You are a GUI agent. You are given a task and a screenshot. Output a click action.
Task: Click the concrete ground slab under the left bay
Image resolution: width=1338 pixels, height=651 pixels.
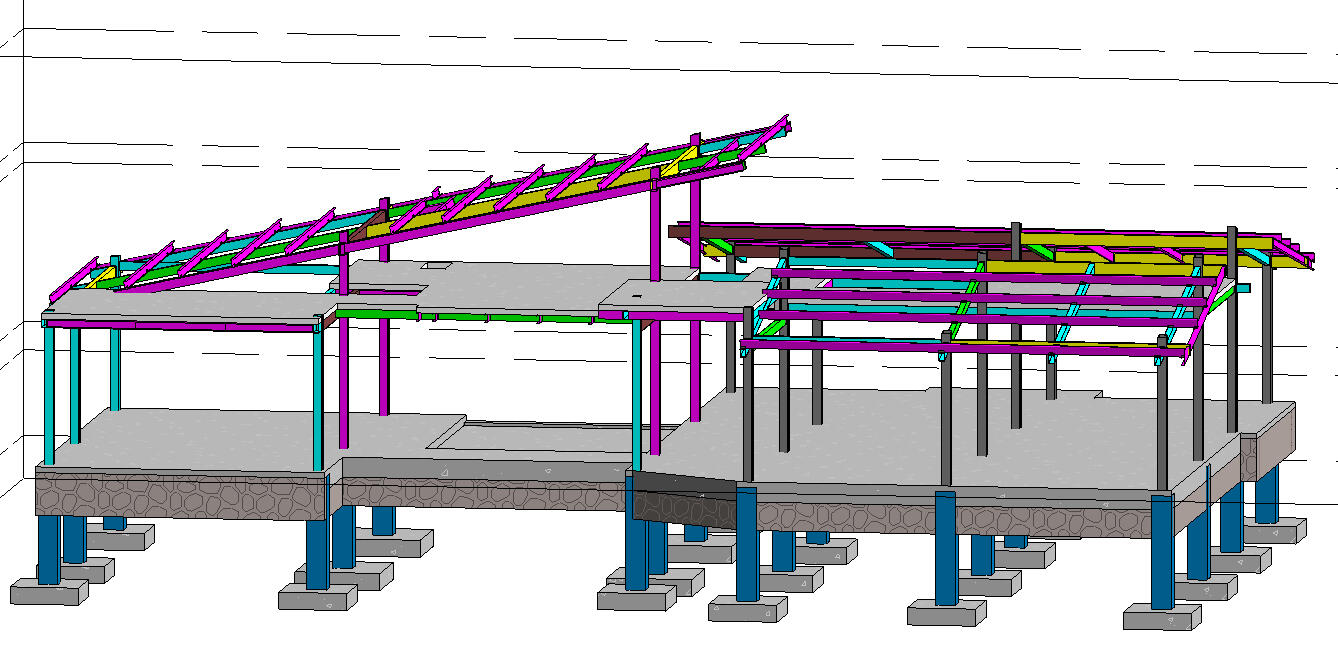click(200, 435)
